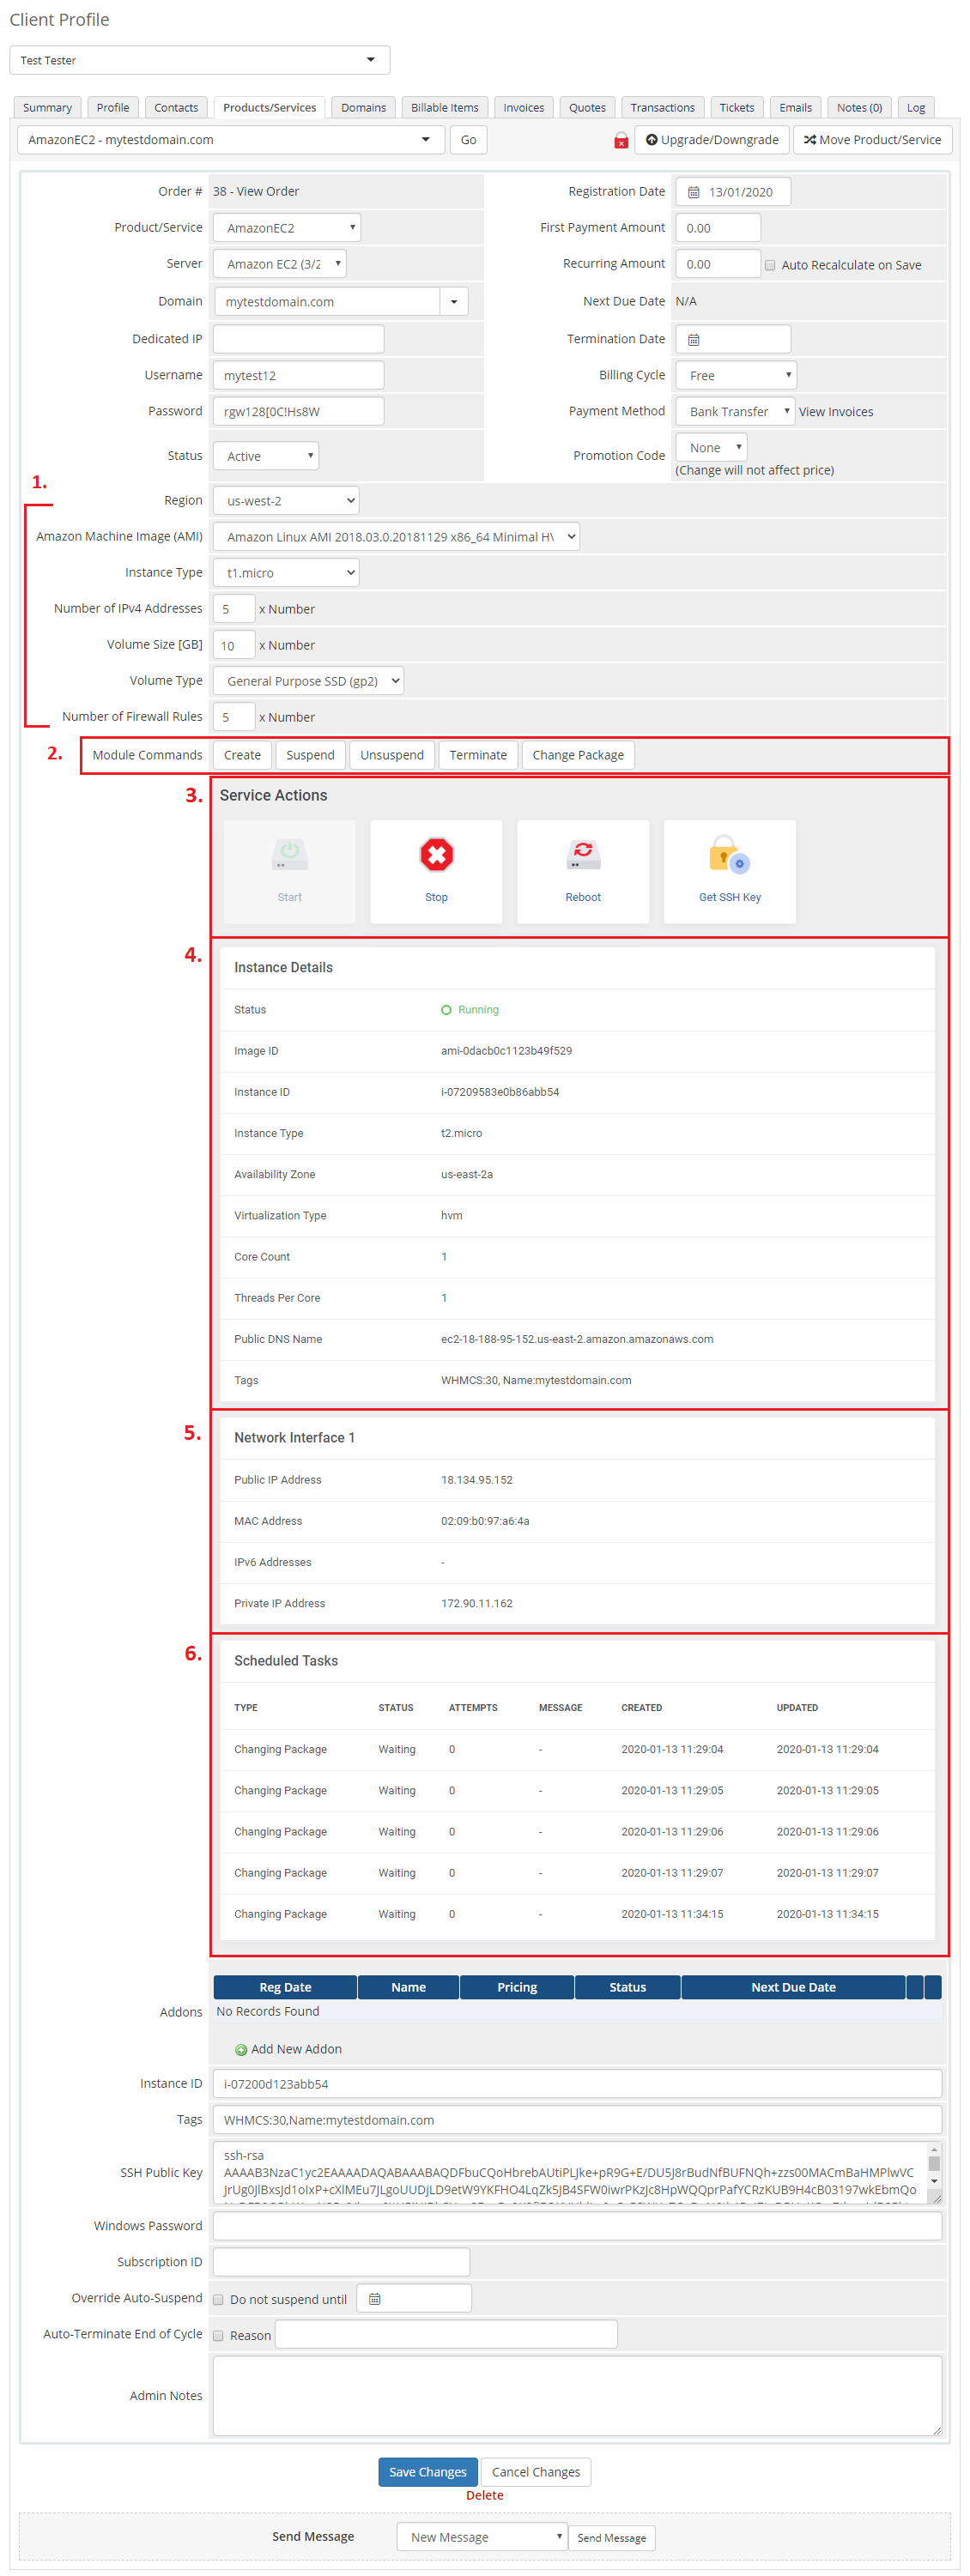Click into the Admin Notes text area
The image size is (970, 2576).
577,2395
